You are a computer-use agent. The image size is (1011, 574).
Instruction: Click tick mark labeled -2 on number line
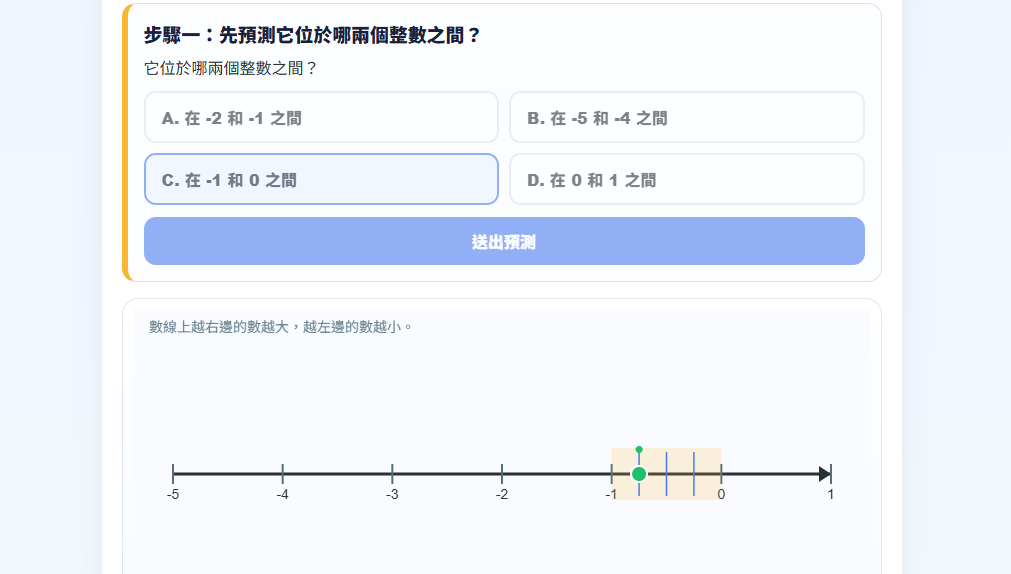502,474
